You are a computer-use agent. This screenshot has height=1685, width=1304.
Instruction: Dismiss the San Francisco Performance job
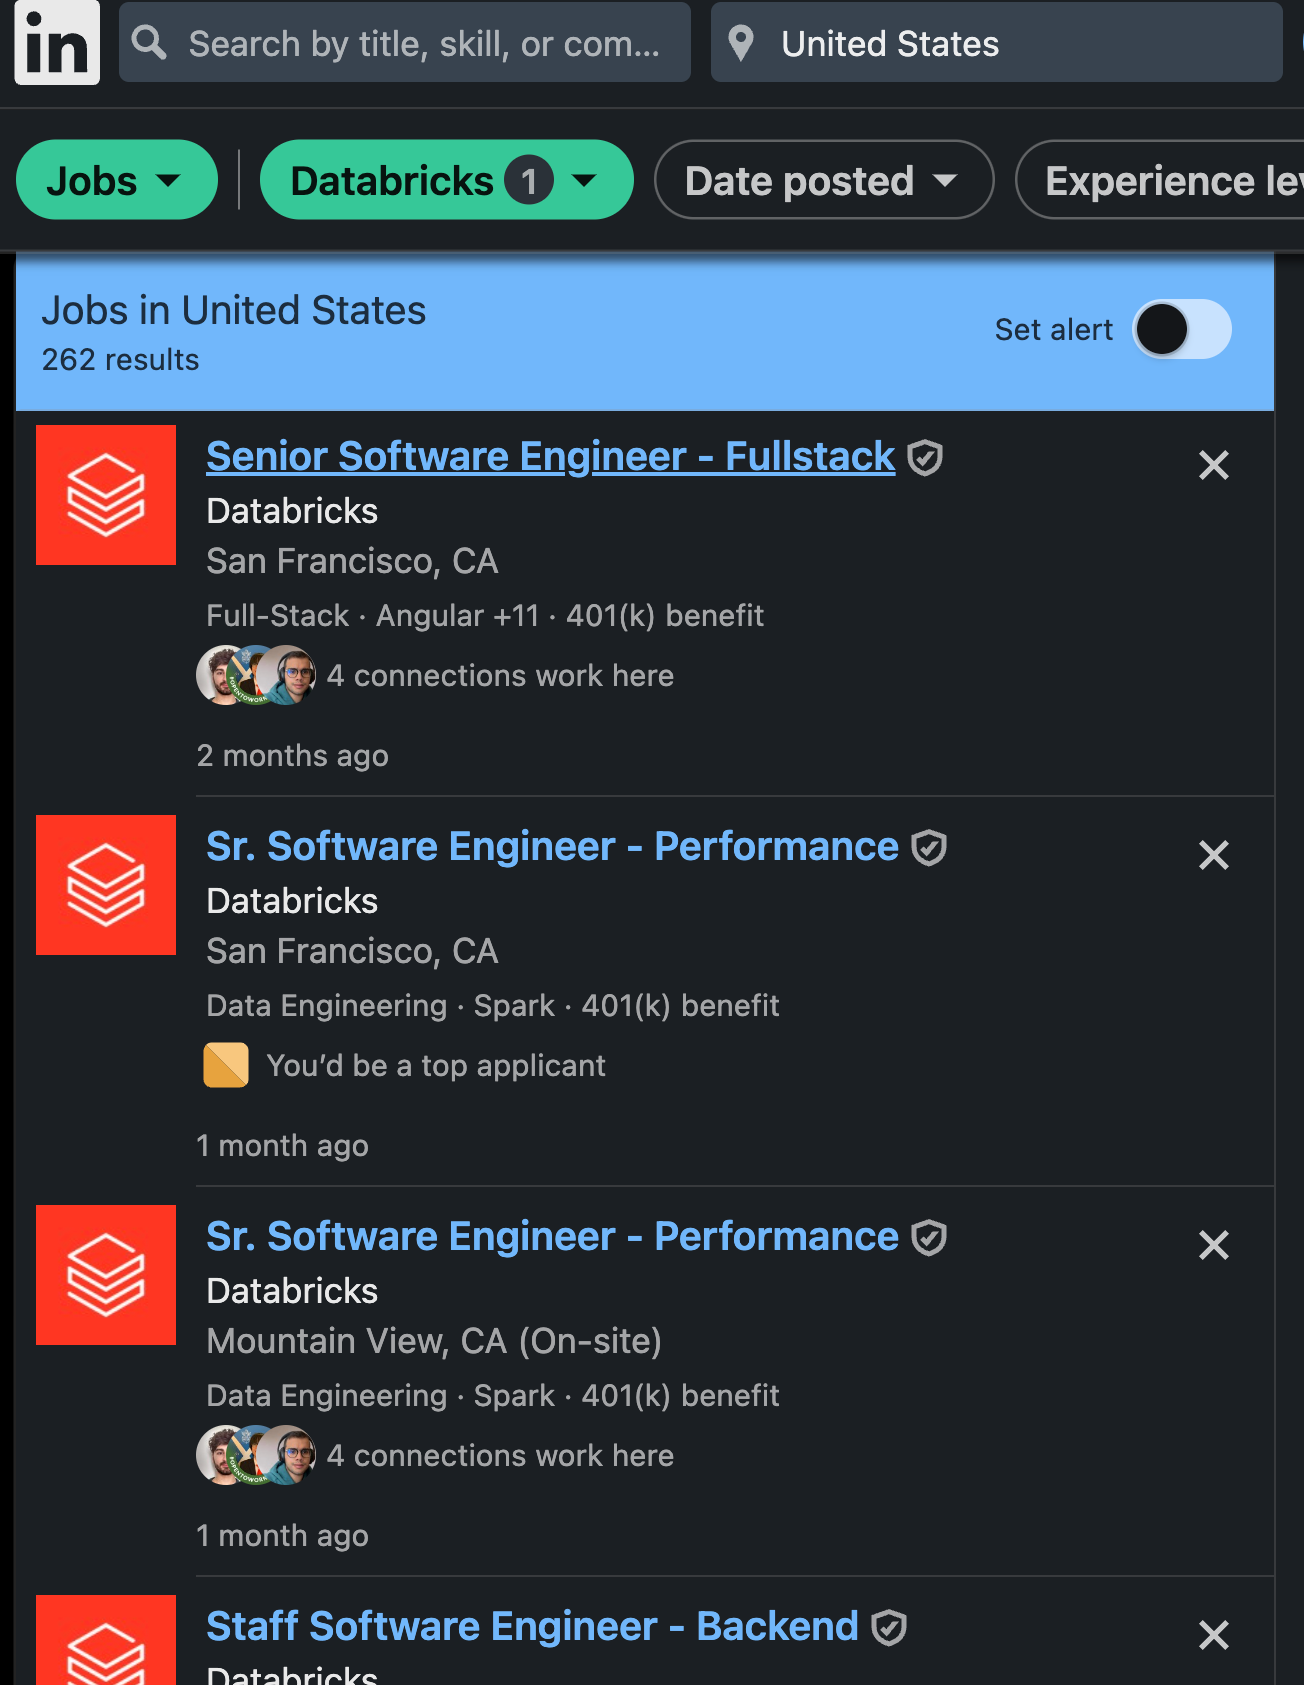[x=1214, y=855]
